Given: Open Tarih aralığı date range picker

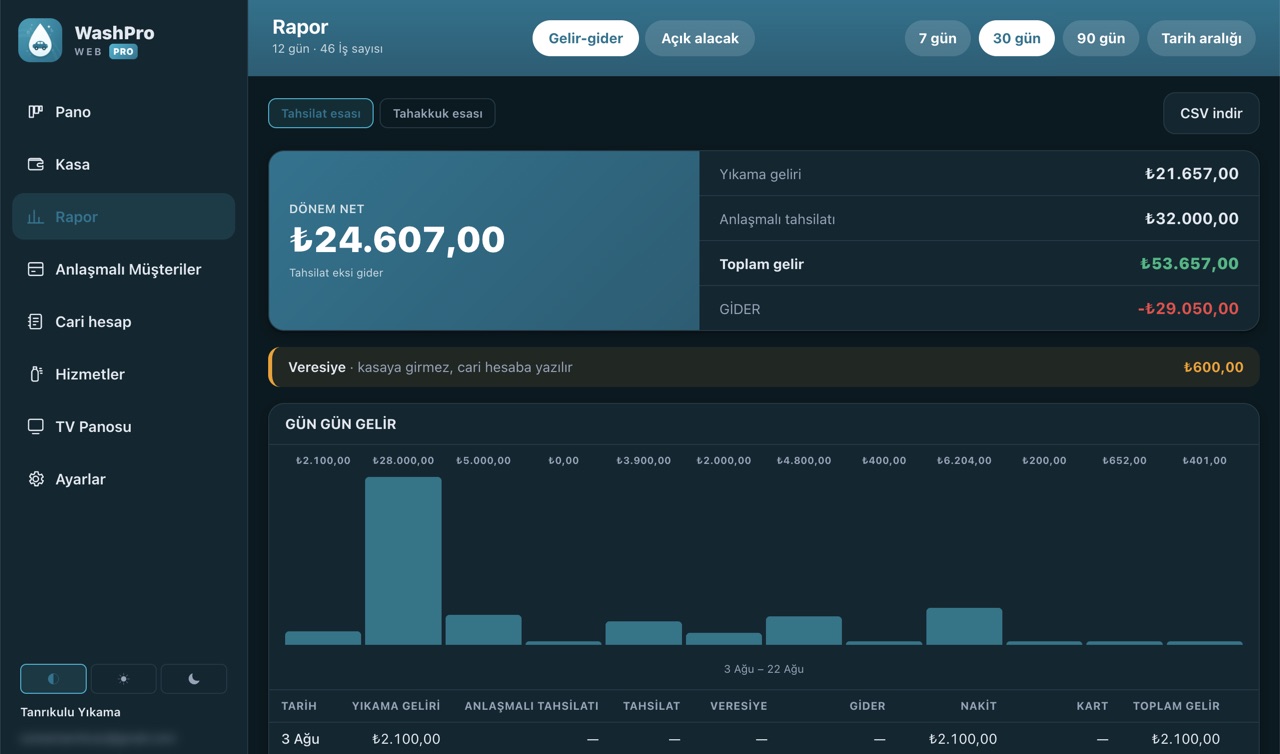Looking at the screenshot, I should pos(1201,38).
